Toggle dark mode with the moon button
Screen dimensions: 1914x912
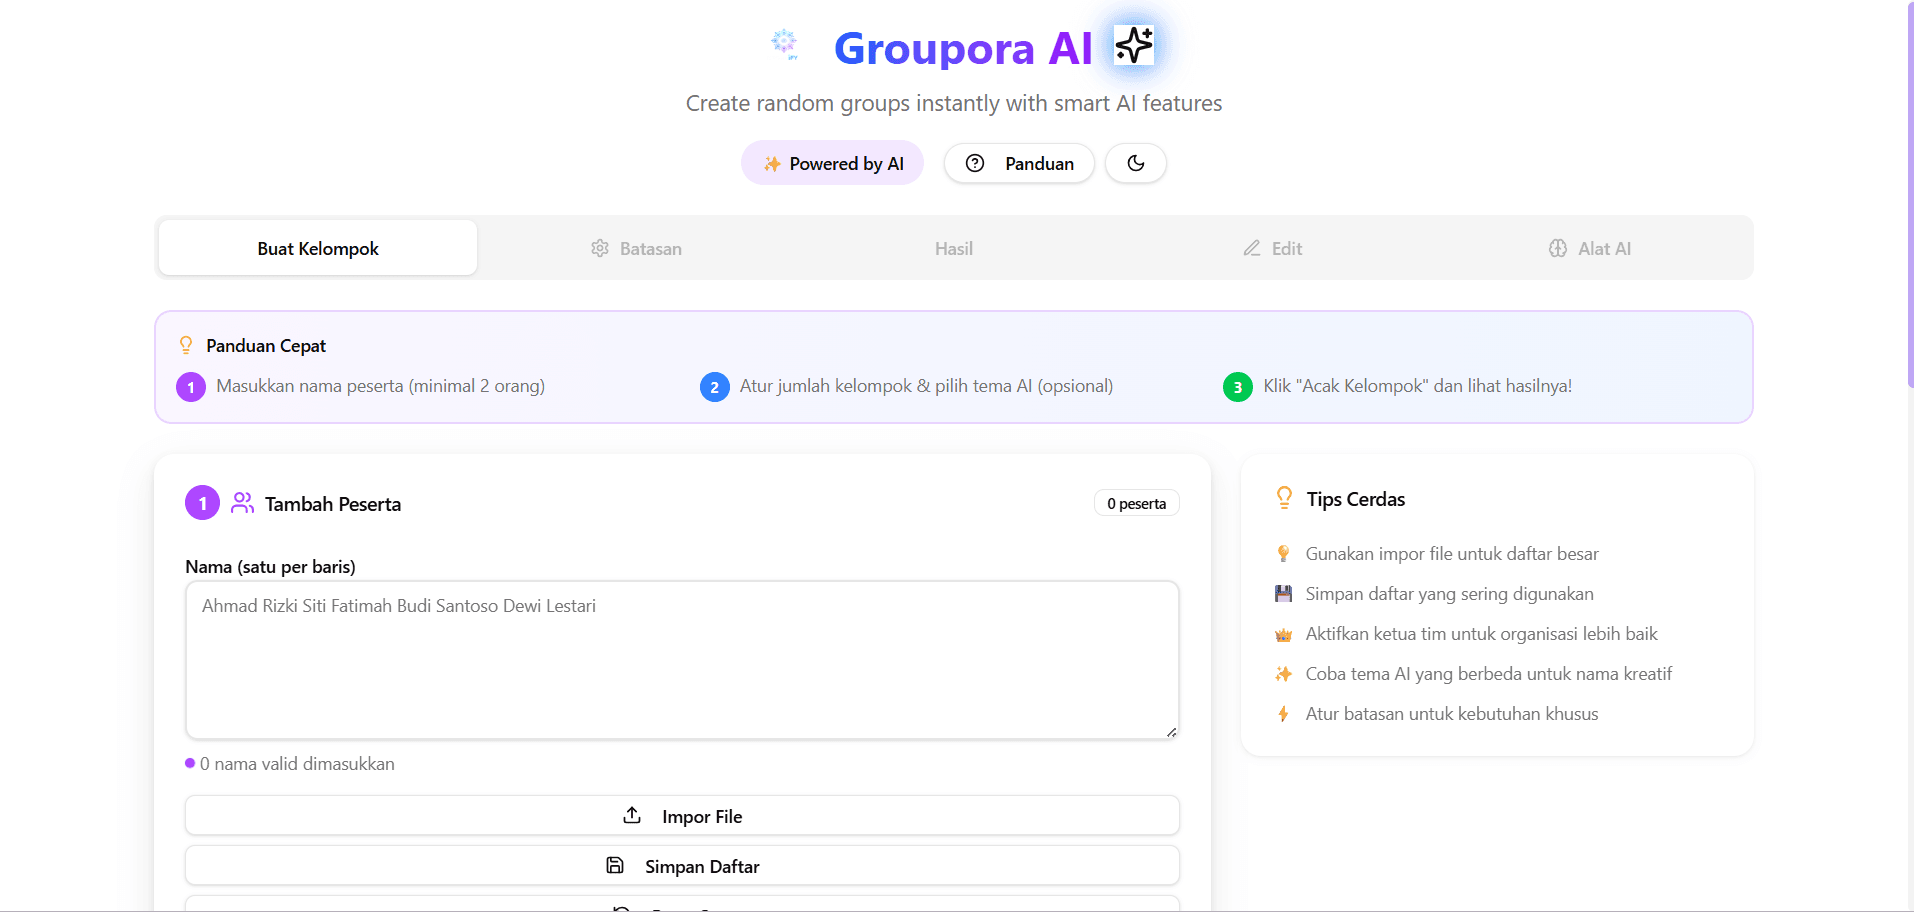[1136, 163]
